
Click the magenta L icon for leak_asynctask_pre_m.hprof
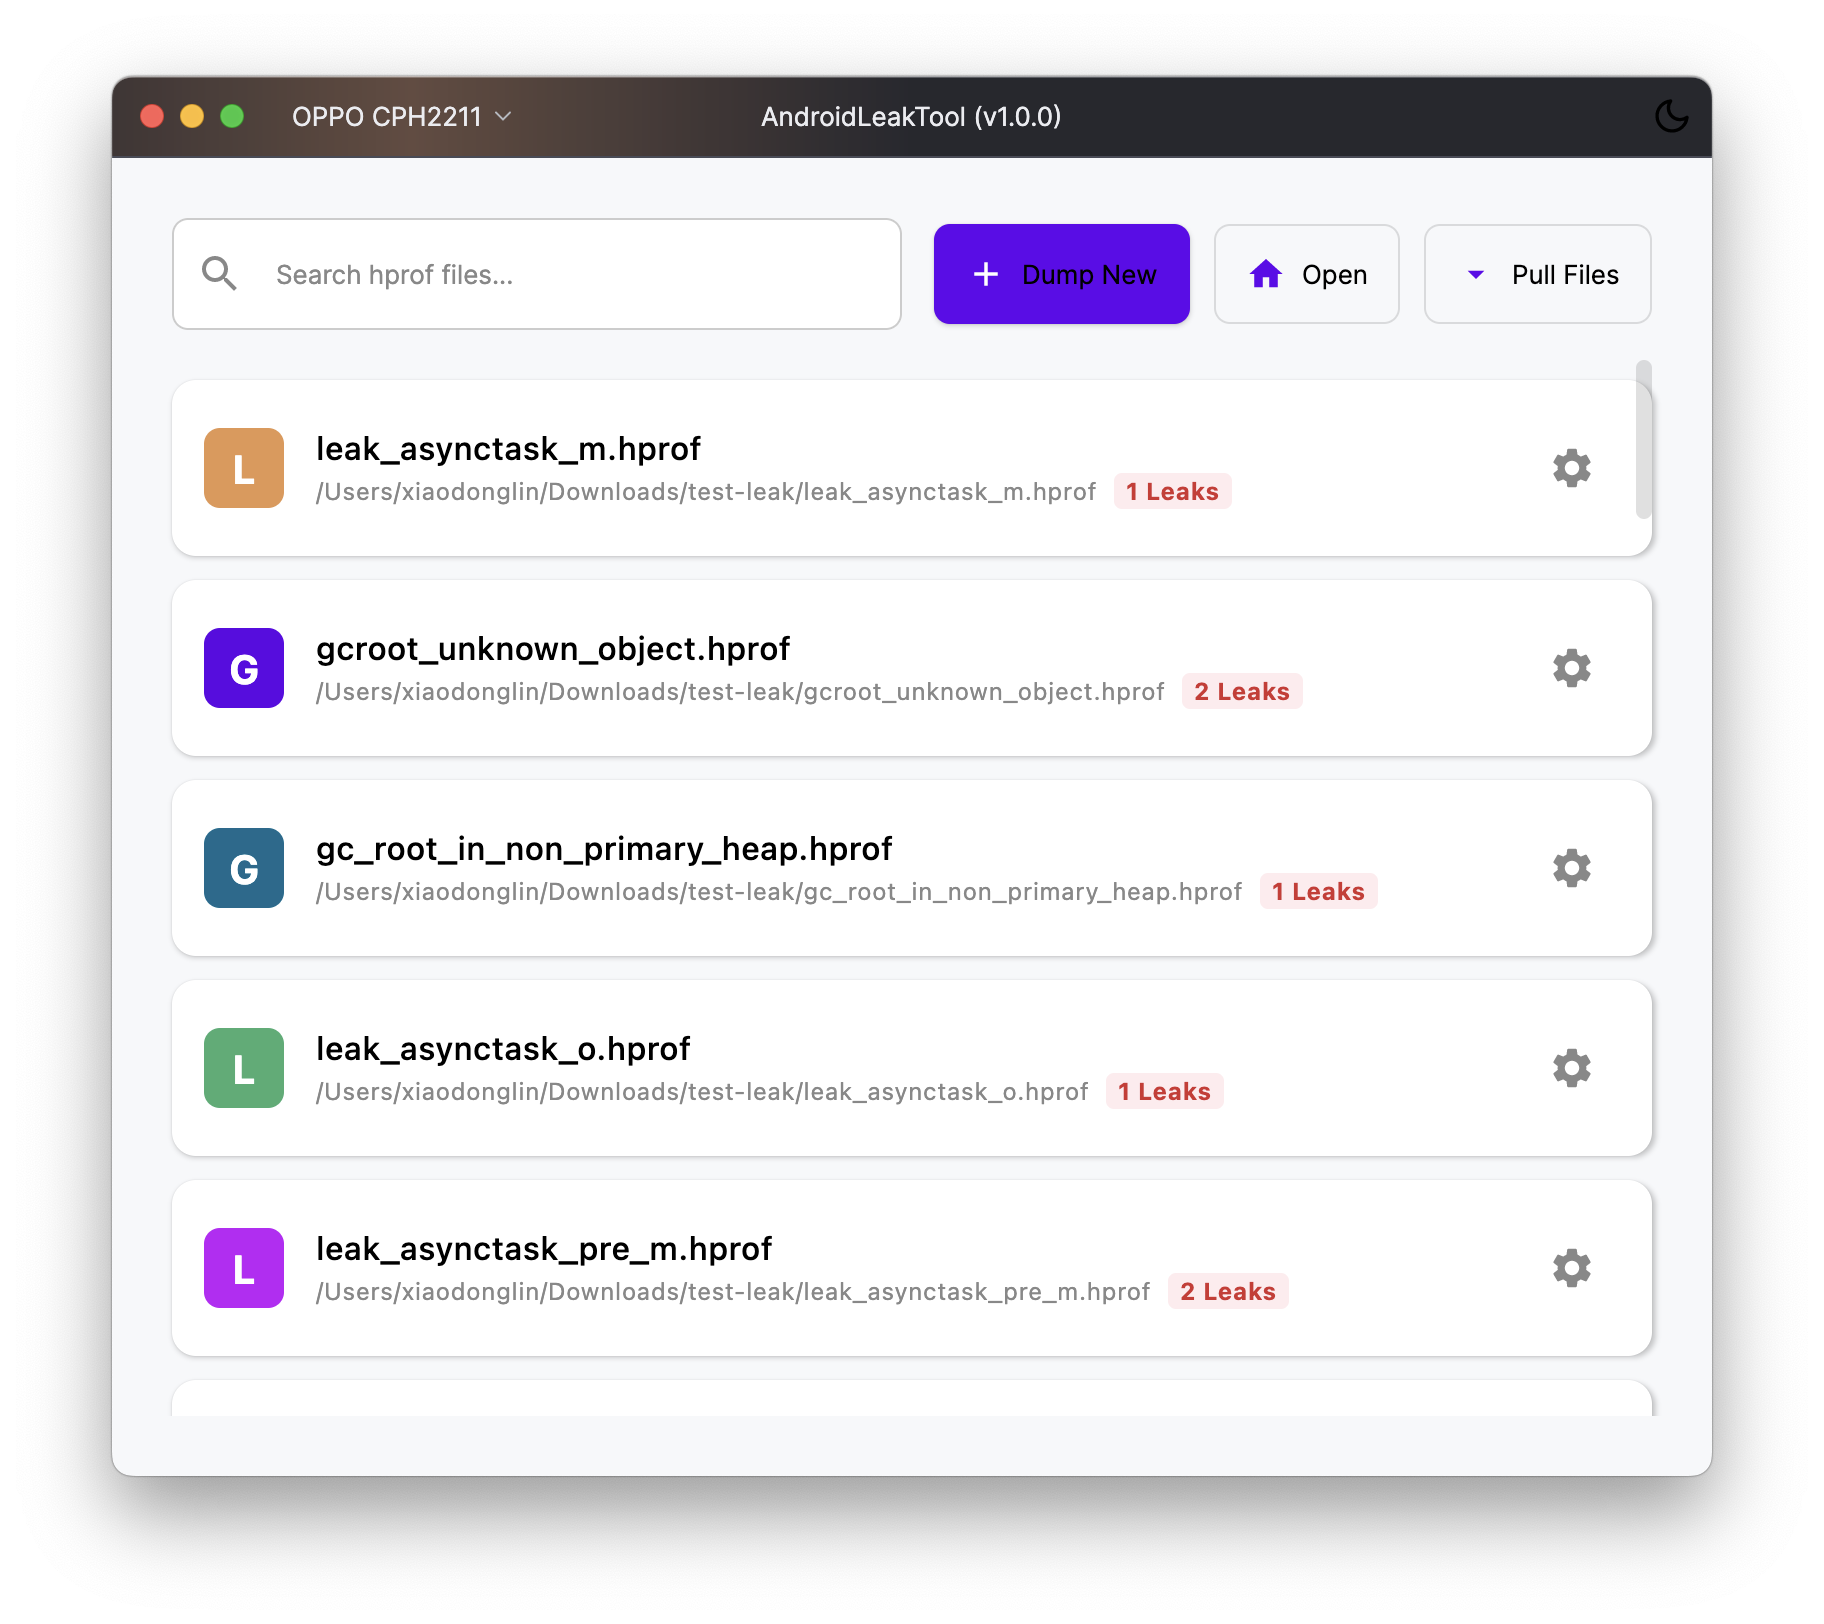[x=243, y=1268]
